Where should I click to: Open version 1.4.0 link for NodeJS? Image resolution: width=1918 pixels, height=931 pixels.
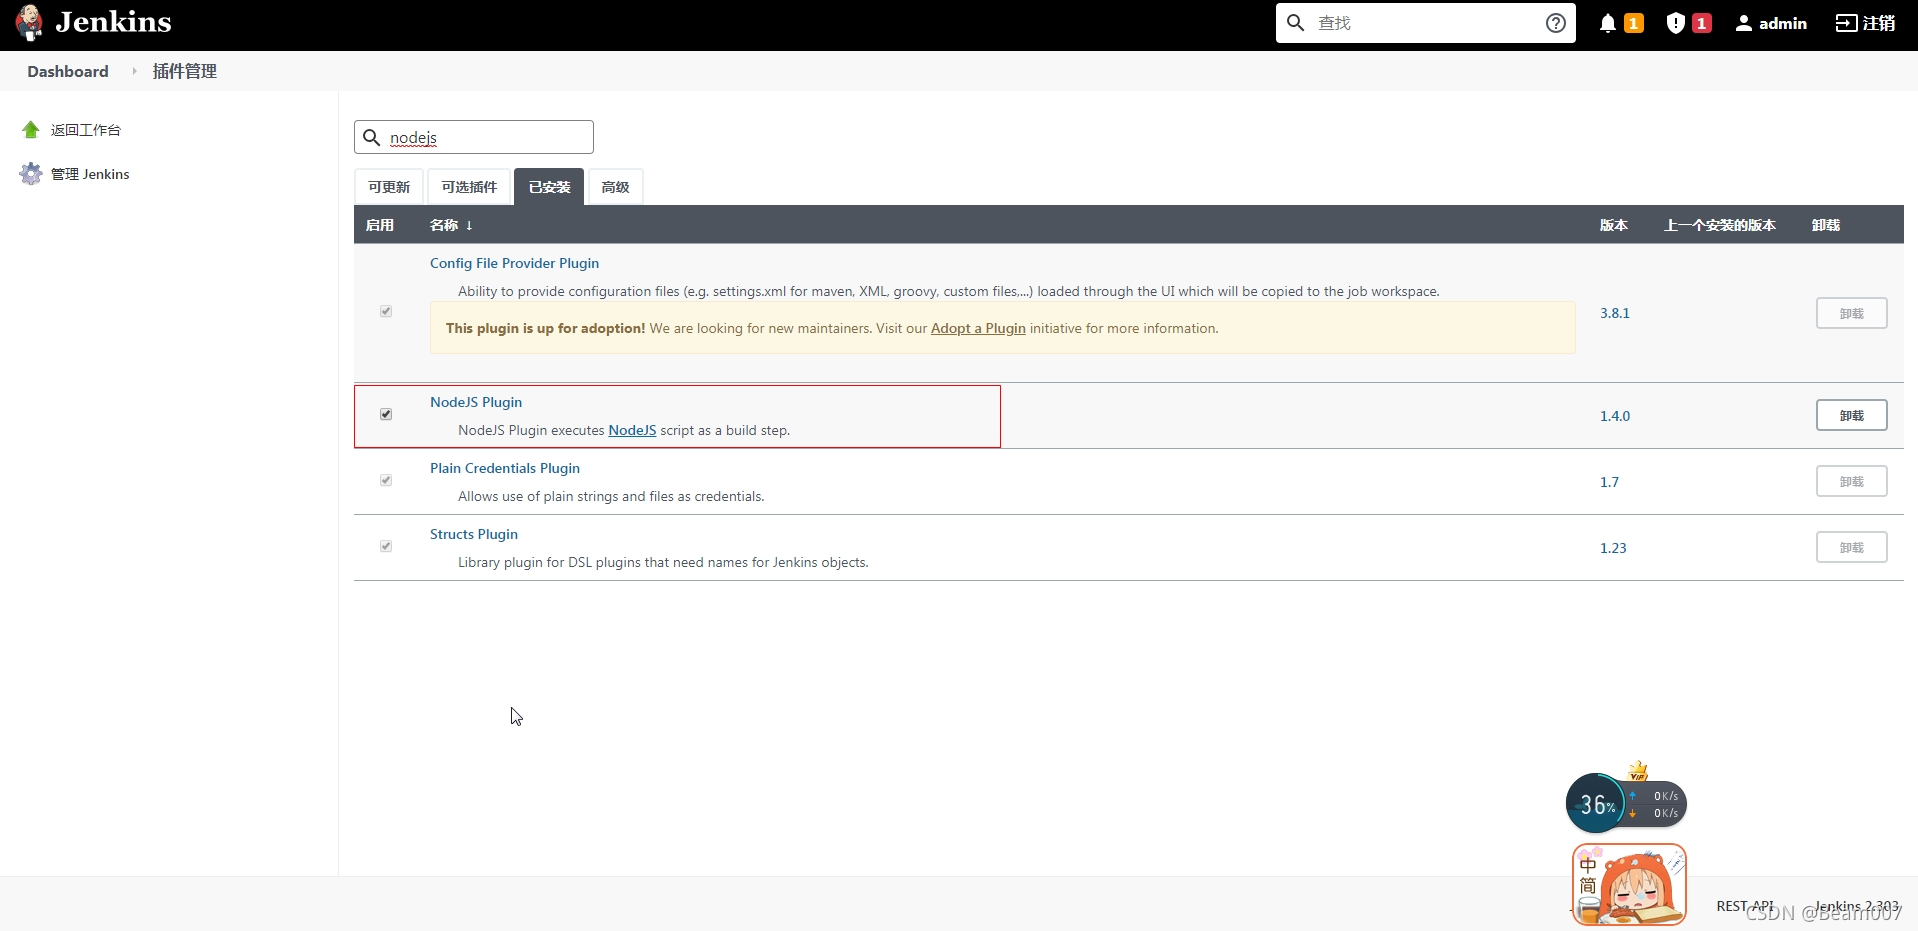pyautogui.click(x=1614, y=416)
